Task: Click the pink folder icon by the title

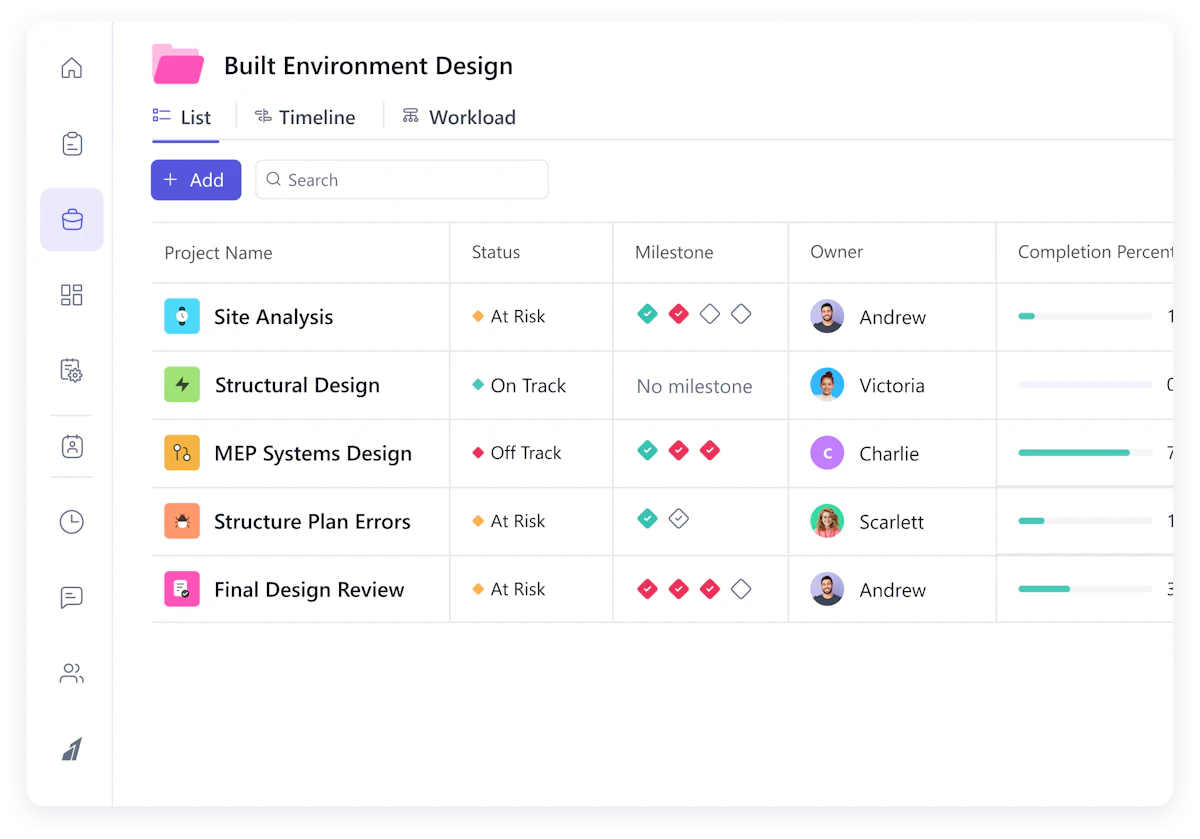Action: coord(178,64)
